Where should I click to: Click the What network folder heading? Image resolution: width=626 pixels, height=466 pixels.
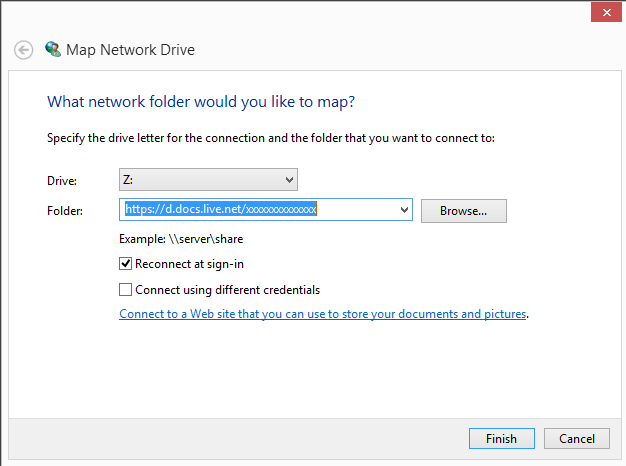(201, 102)
